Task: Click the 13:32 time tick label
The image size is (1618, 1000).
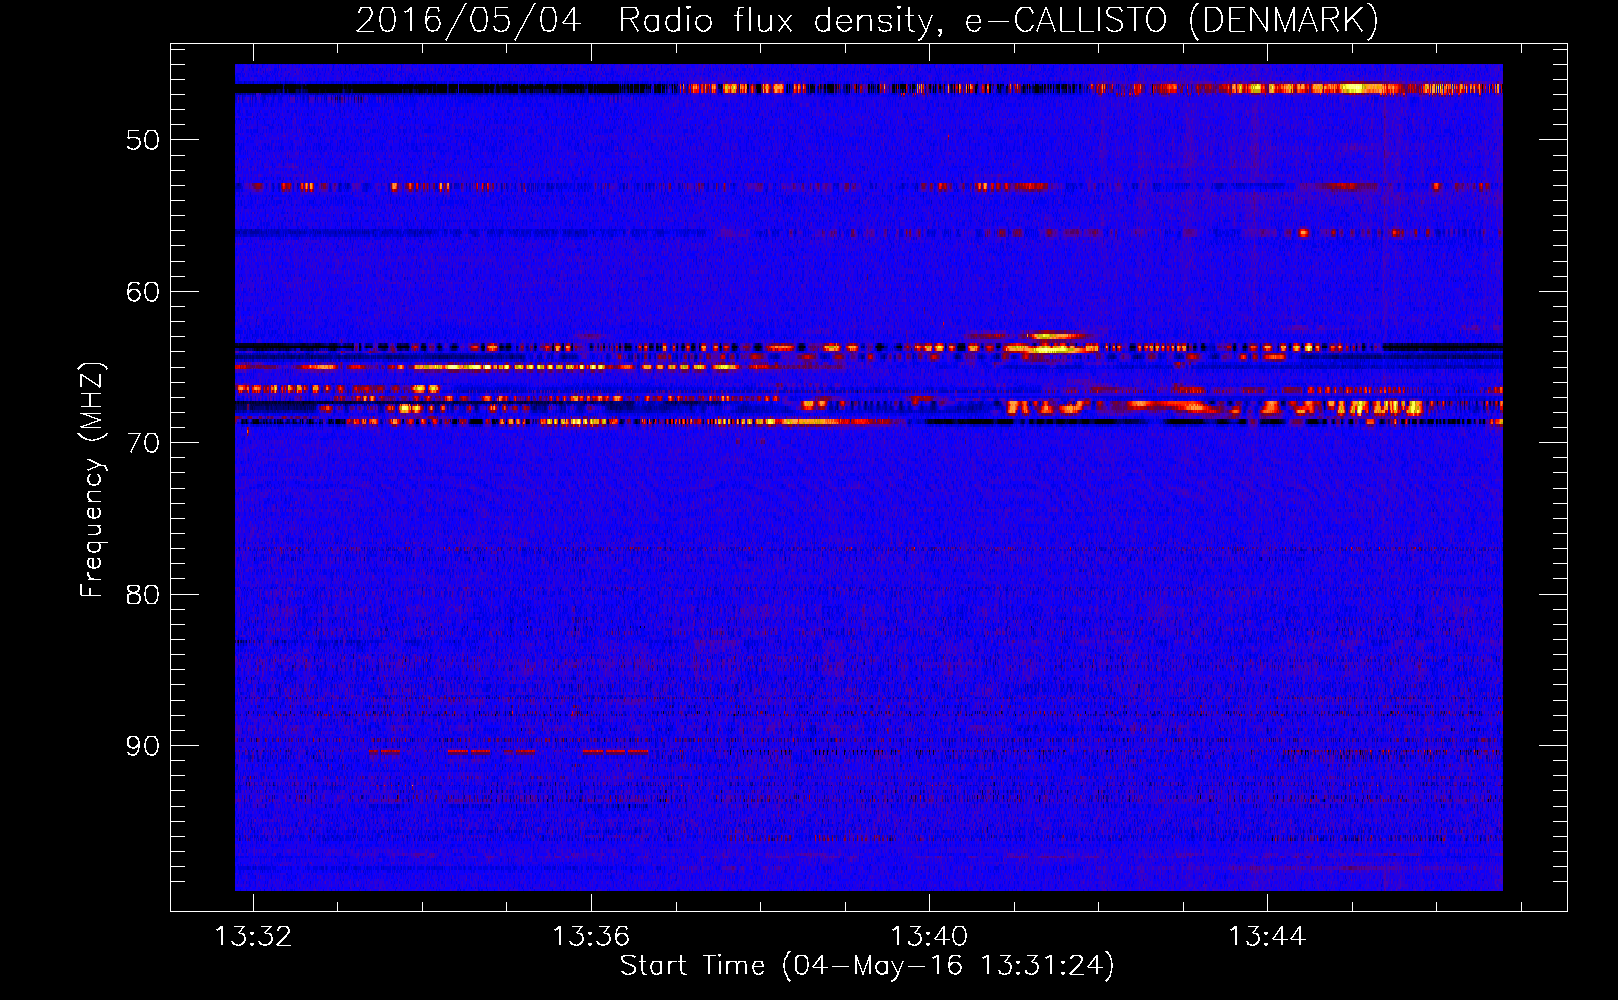Action: [253, 936]
